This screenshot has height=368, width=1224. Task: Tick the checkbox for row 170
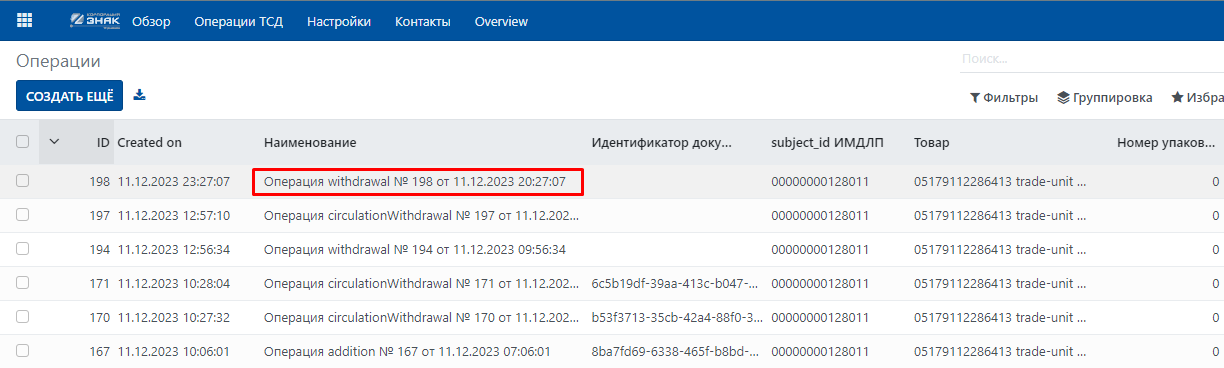[22, 317]
